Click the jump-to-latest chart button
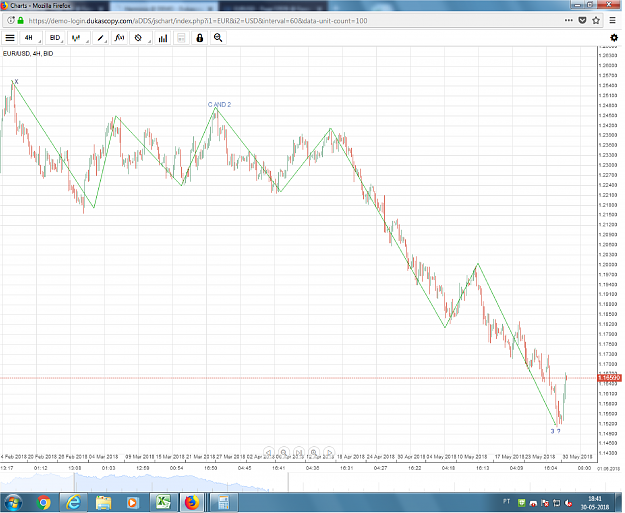 tap(299, 452)
